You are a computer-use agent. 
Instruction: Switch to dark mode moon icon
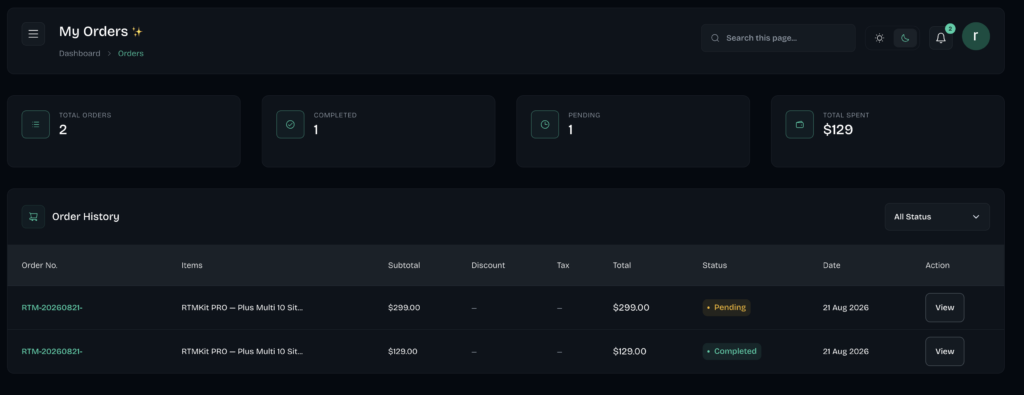pos(904,38)
